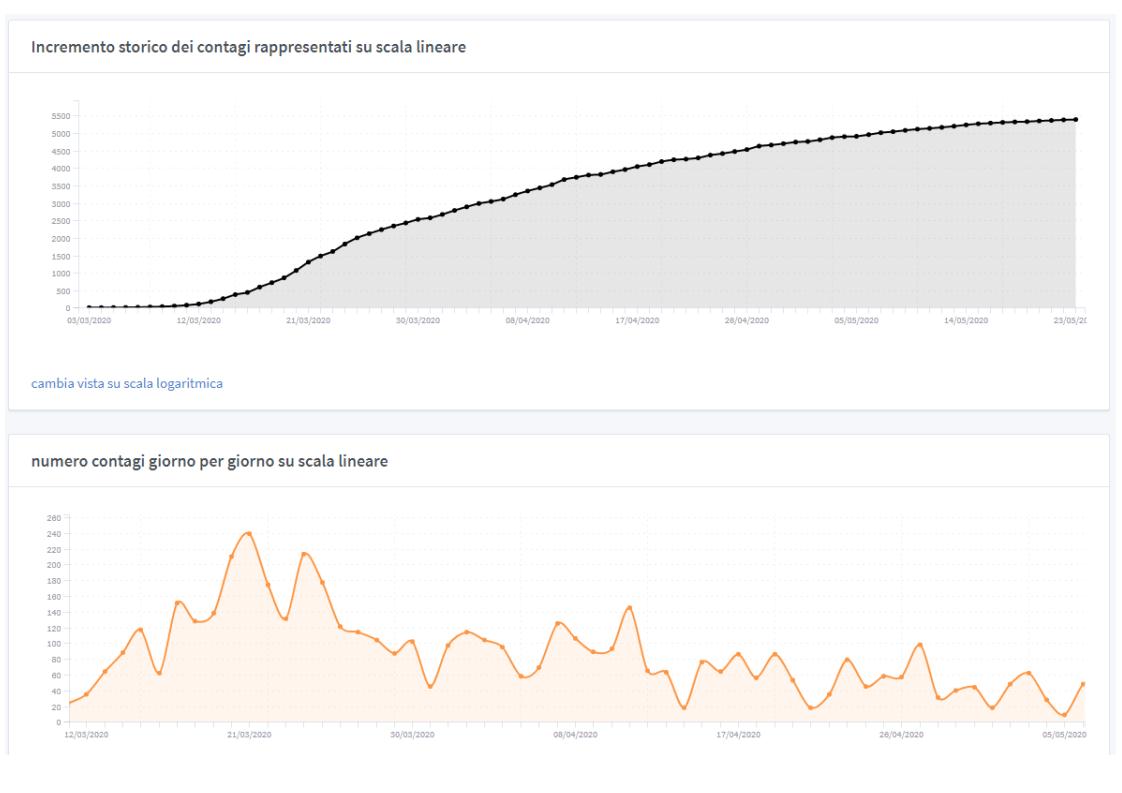Click the 'Incremento storico dei contagi' chart title
Screen dimensions: 1122x793
coord(251,48)
